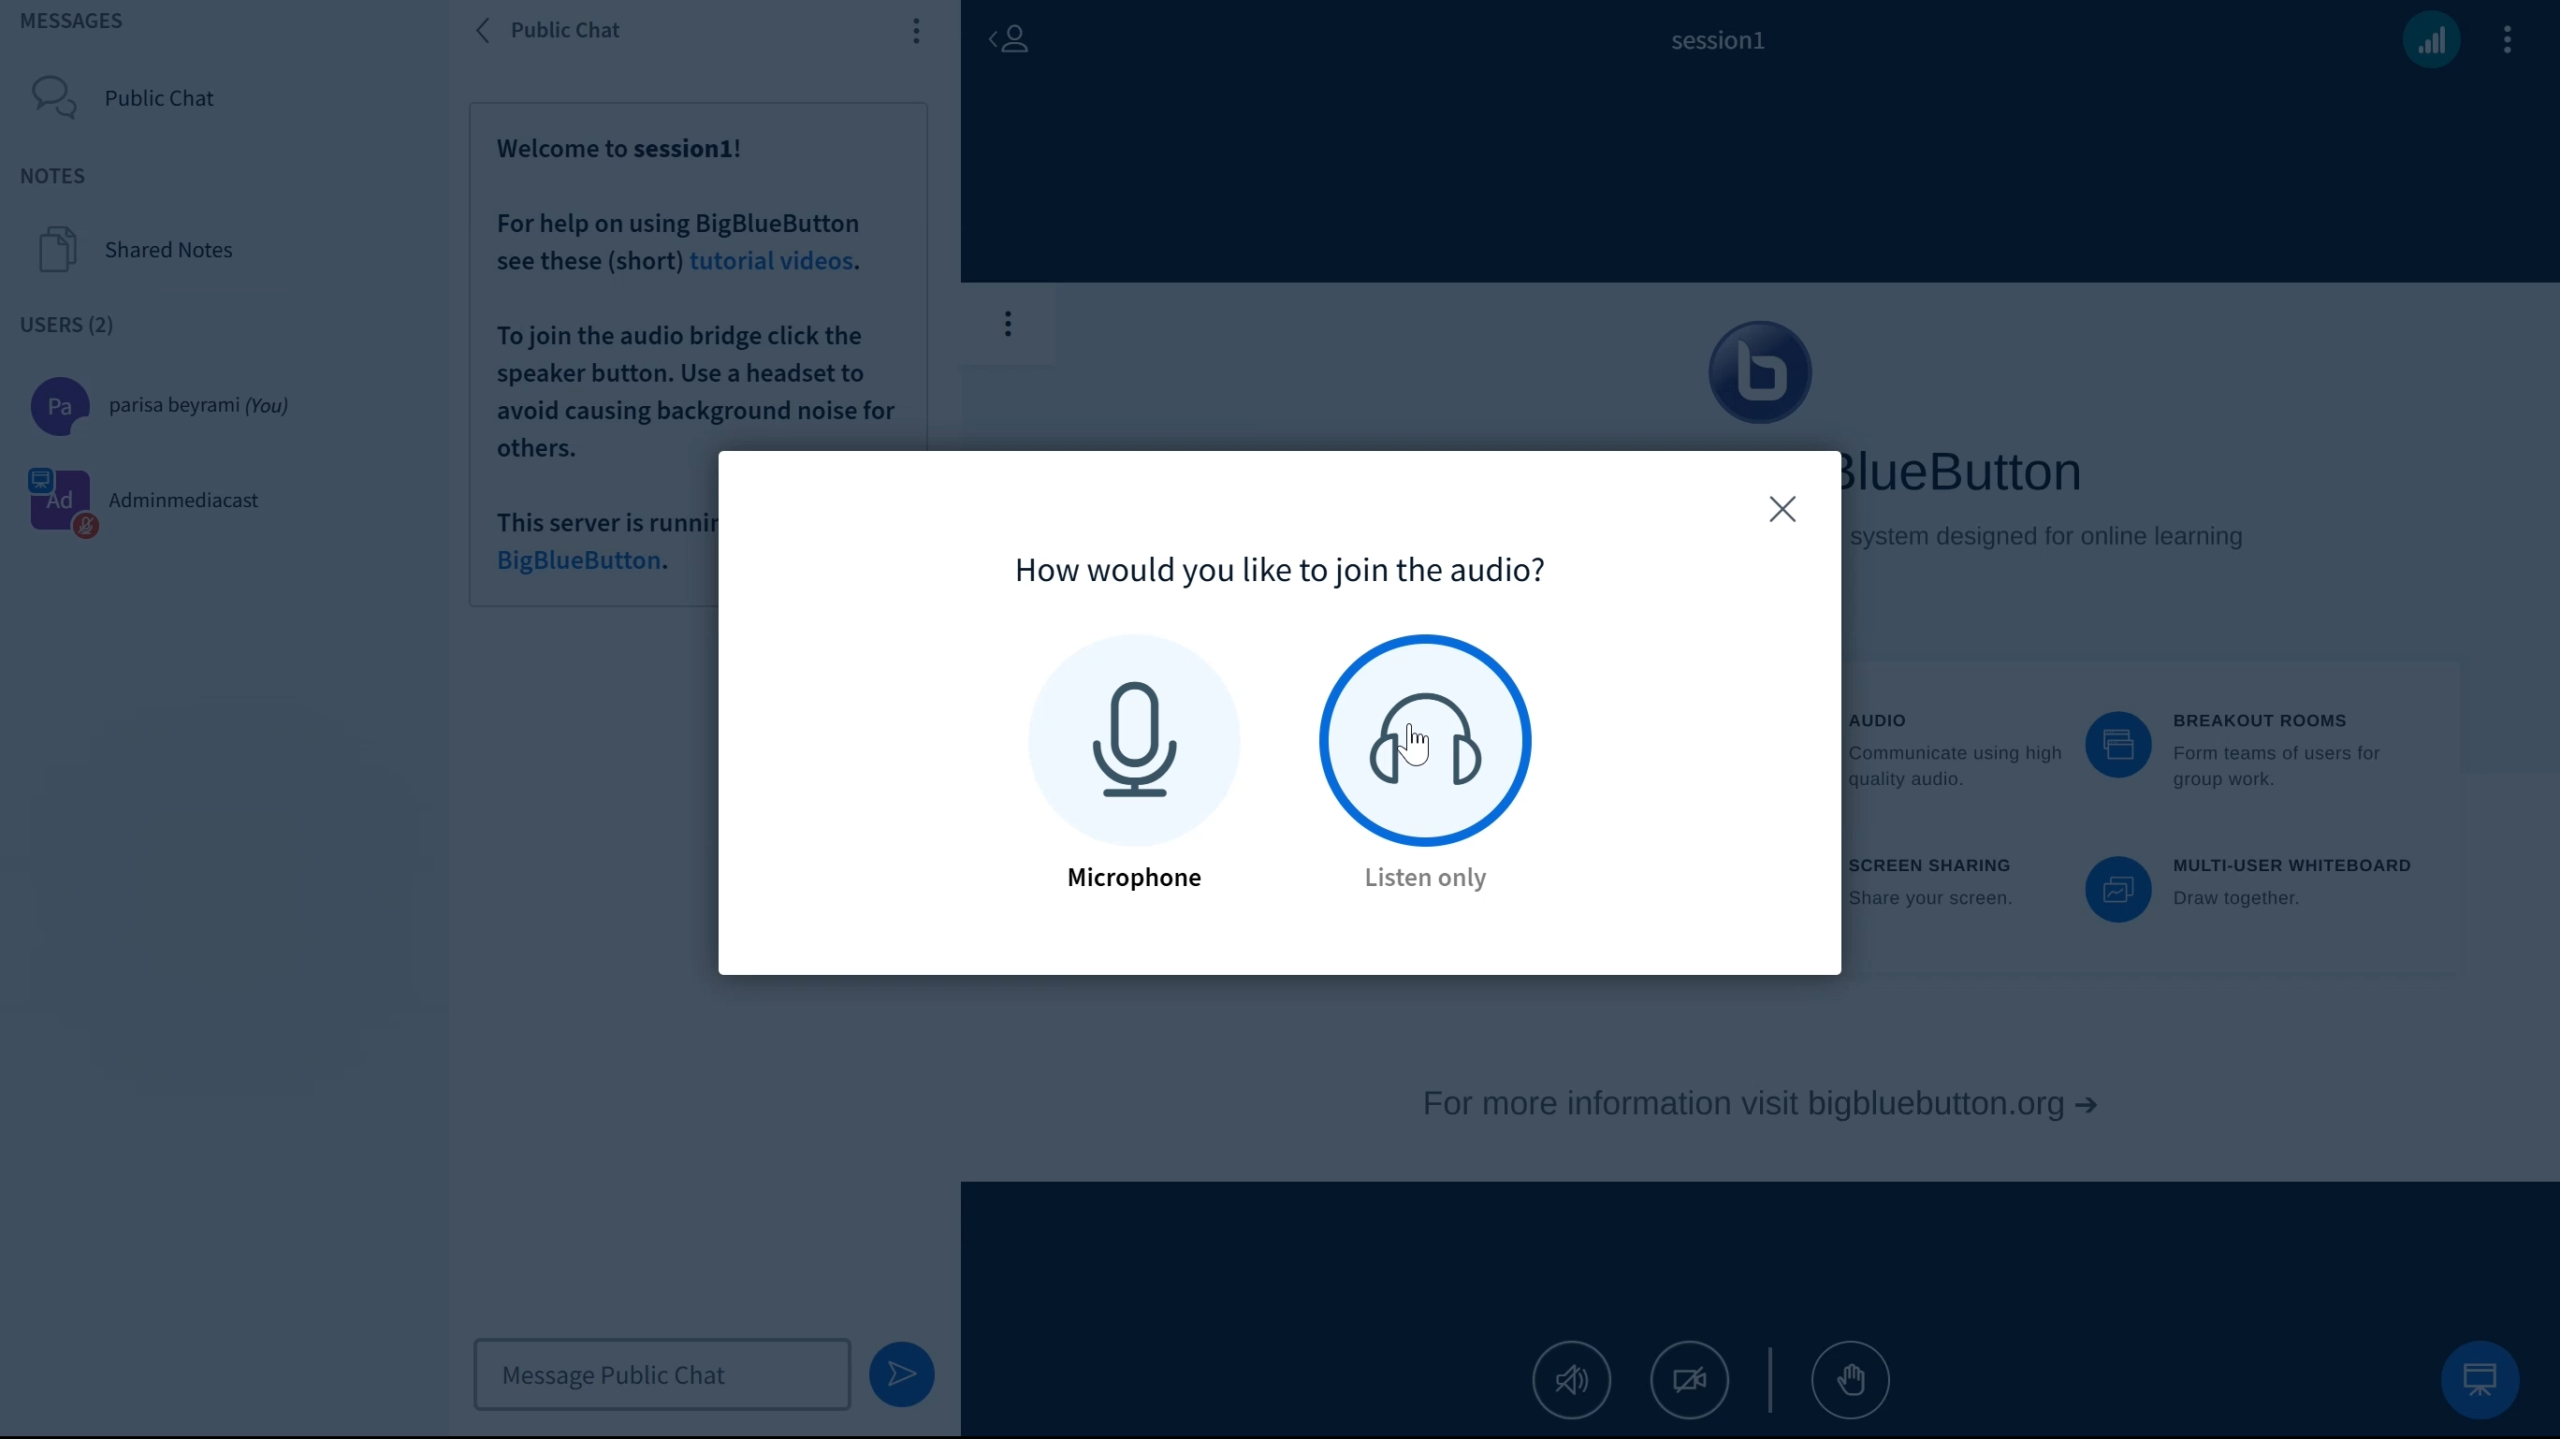Open the options menu in top-right corner
Image resolution: width=2560 pixels, height=1439 pixels.
[2506, 40]
